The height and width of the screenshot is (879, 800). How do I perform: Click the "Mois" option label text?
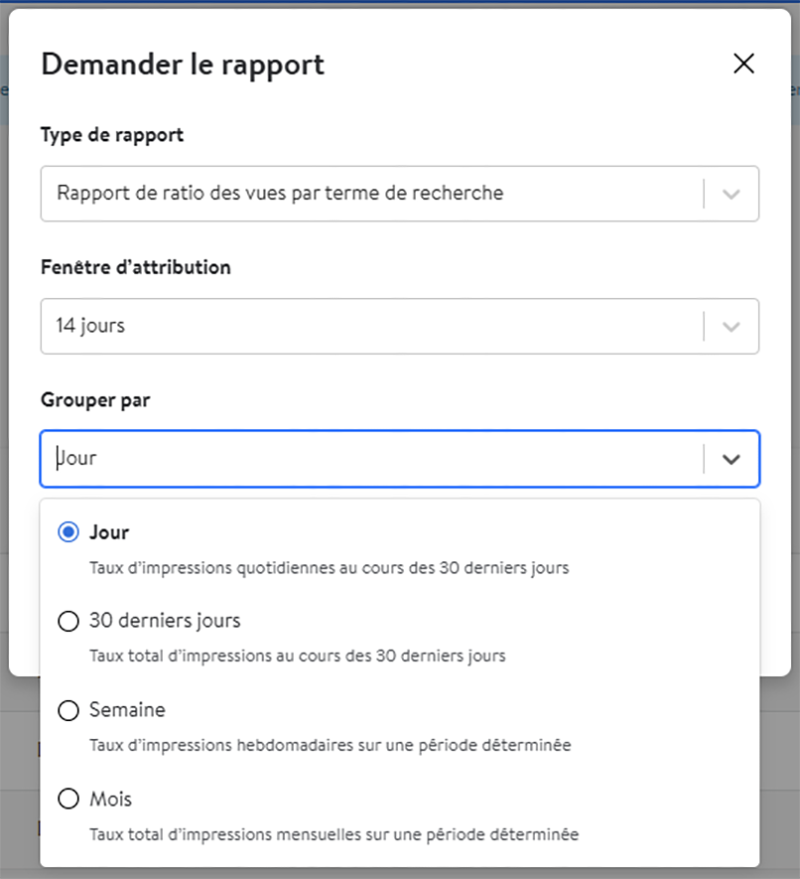pyautogui.click(x=108, y=799)
